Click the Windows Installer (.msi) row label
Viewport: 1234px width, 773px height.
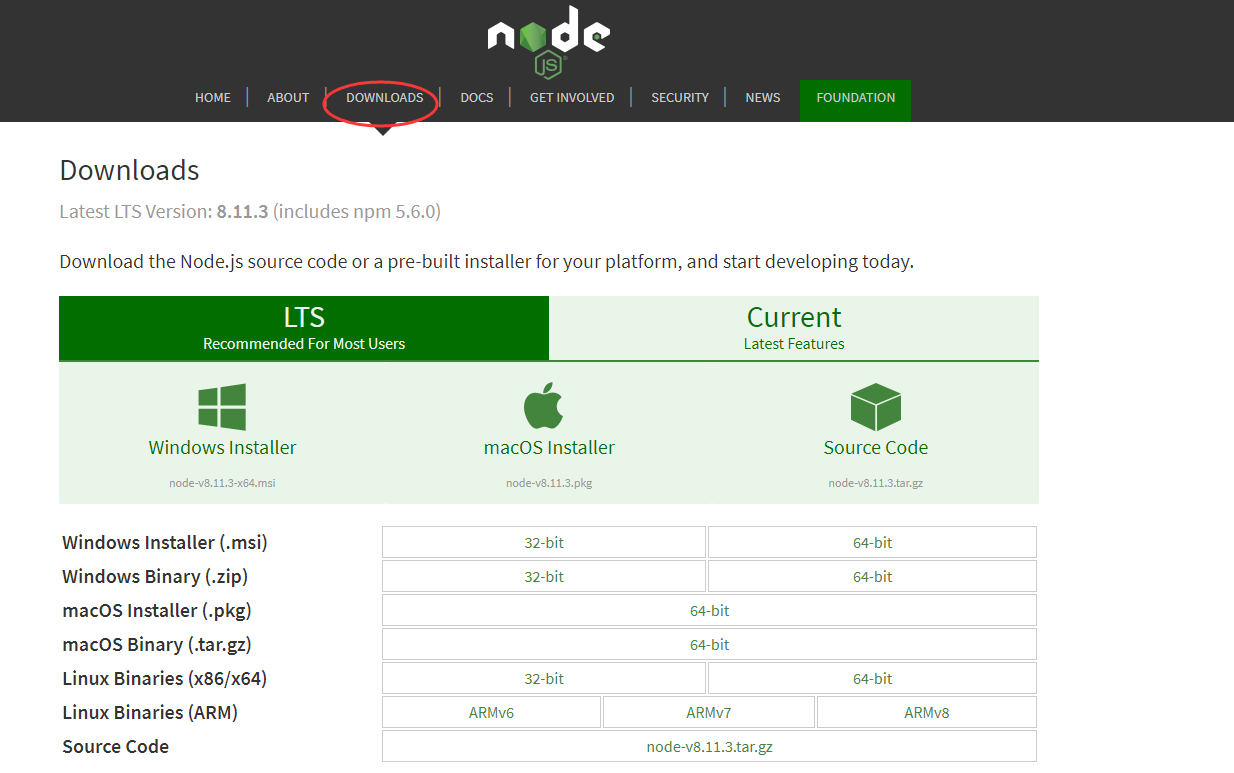pos(165,542)
